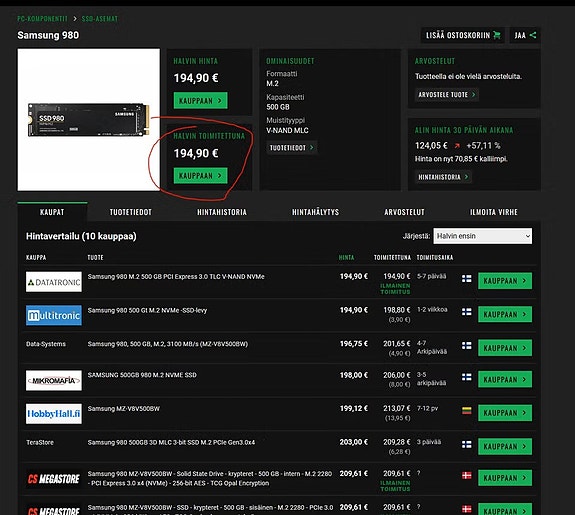The image size is (575, 515).
Task: Click the Finnish flag in the Datatronic row
Action: [x=466, y=278]
